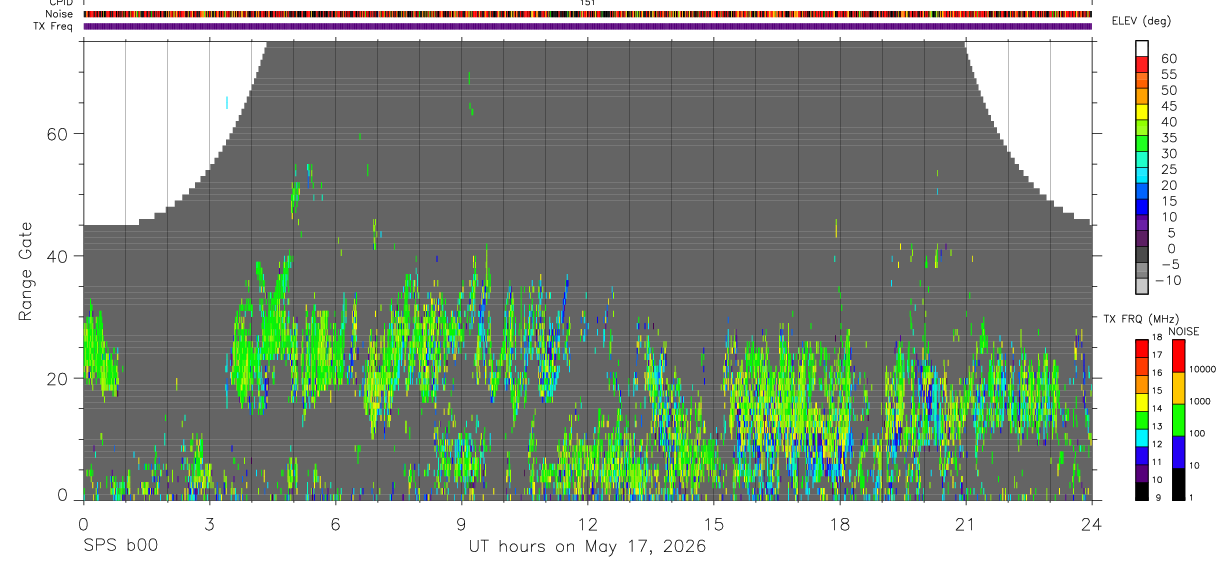Click the '35' label on ELEV colorbar
The width and height of the screenshot is (1228, 567).
click(1168, 138)
